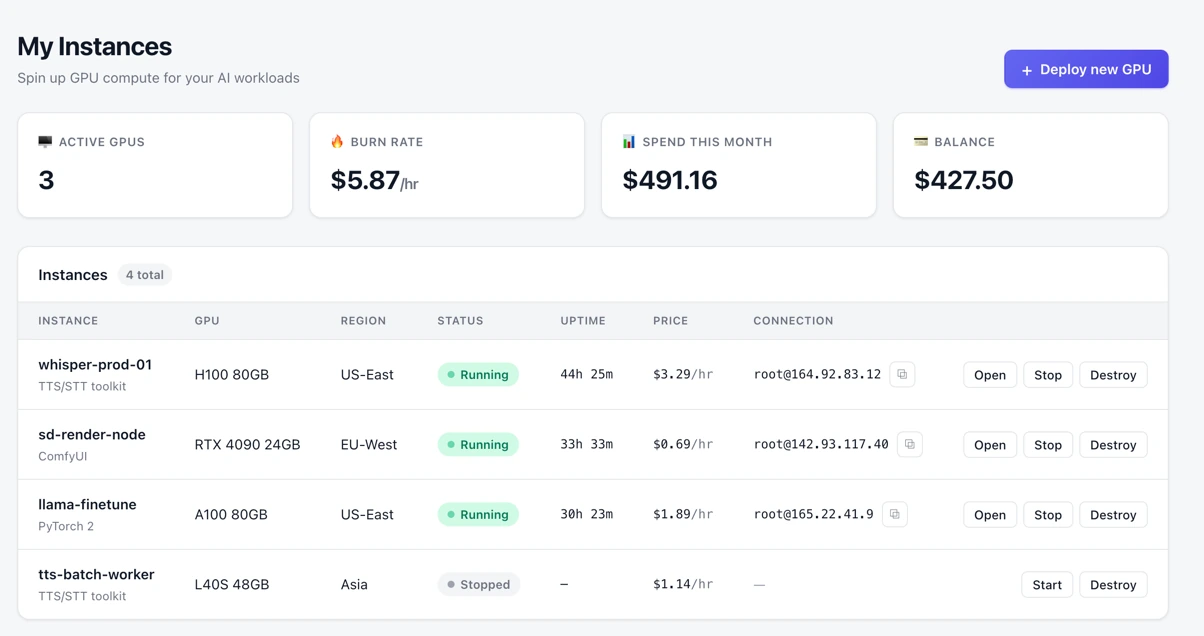
Task: Click the L40S 48GB GPU cell
Action: (232, 585)
